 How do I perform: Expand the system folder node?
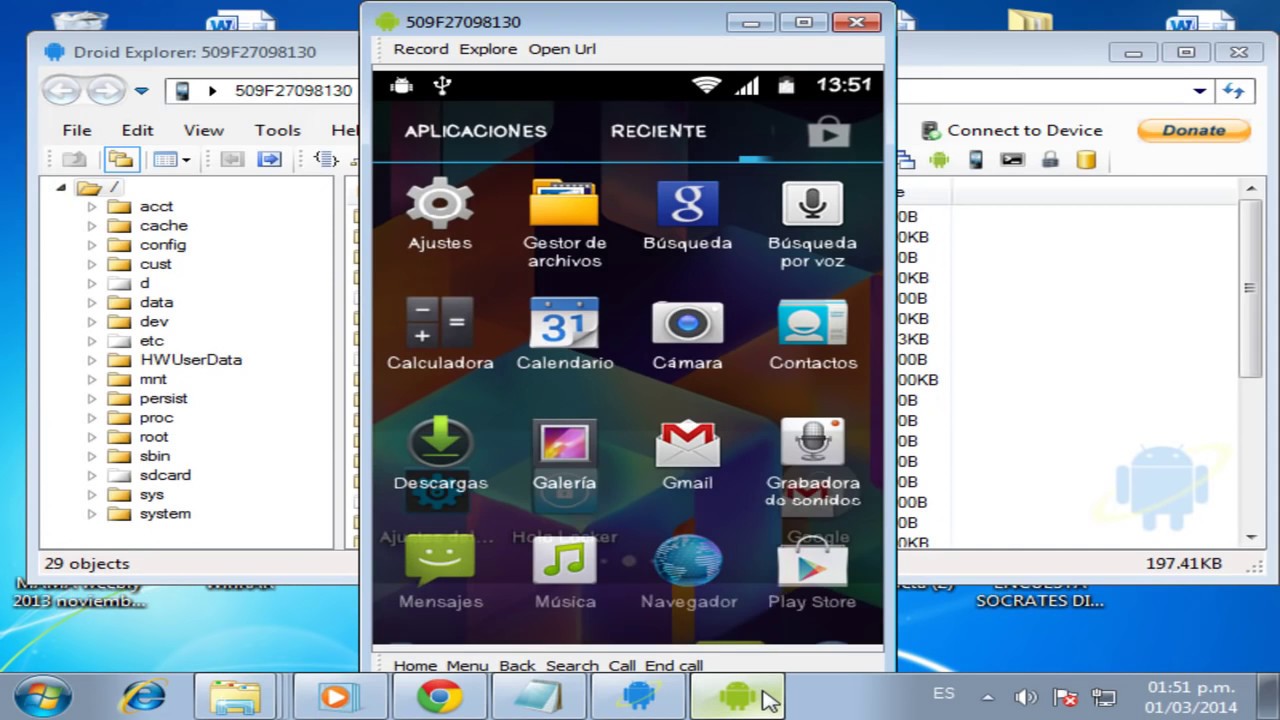click(x=92, y=514)
